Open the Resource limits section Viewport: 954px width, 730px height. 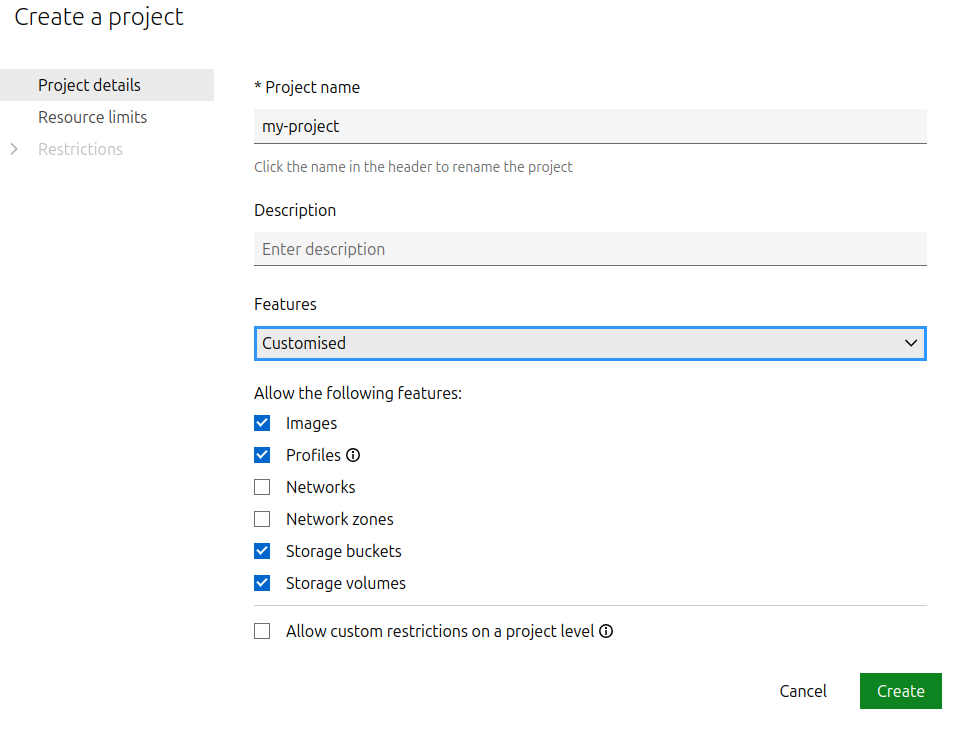(92, 117)
